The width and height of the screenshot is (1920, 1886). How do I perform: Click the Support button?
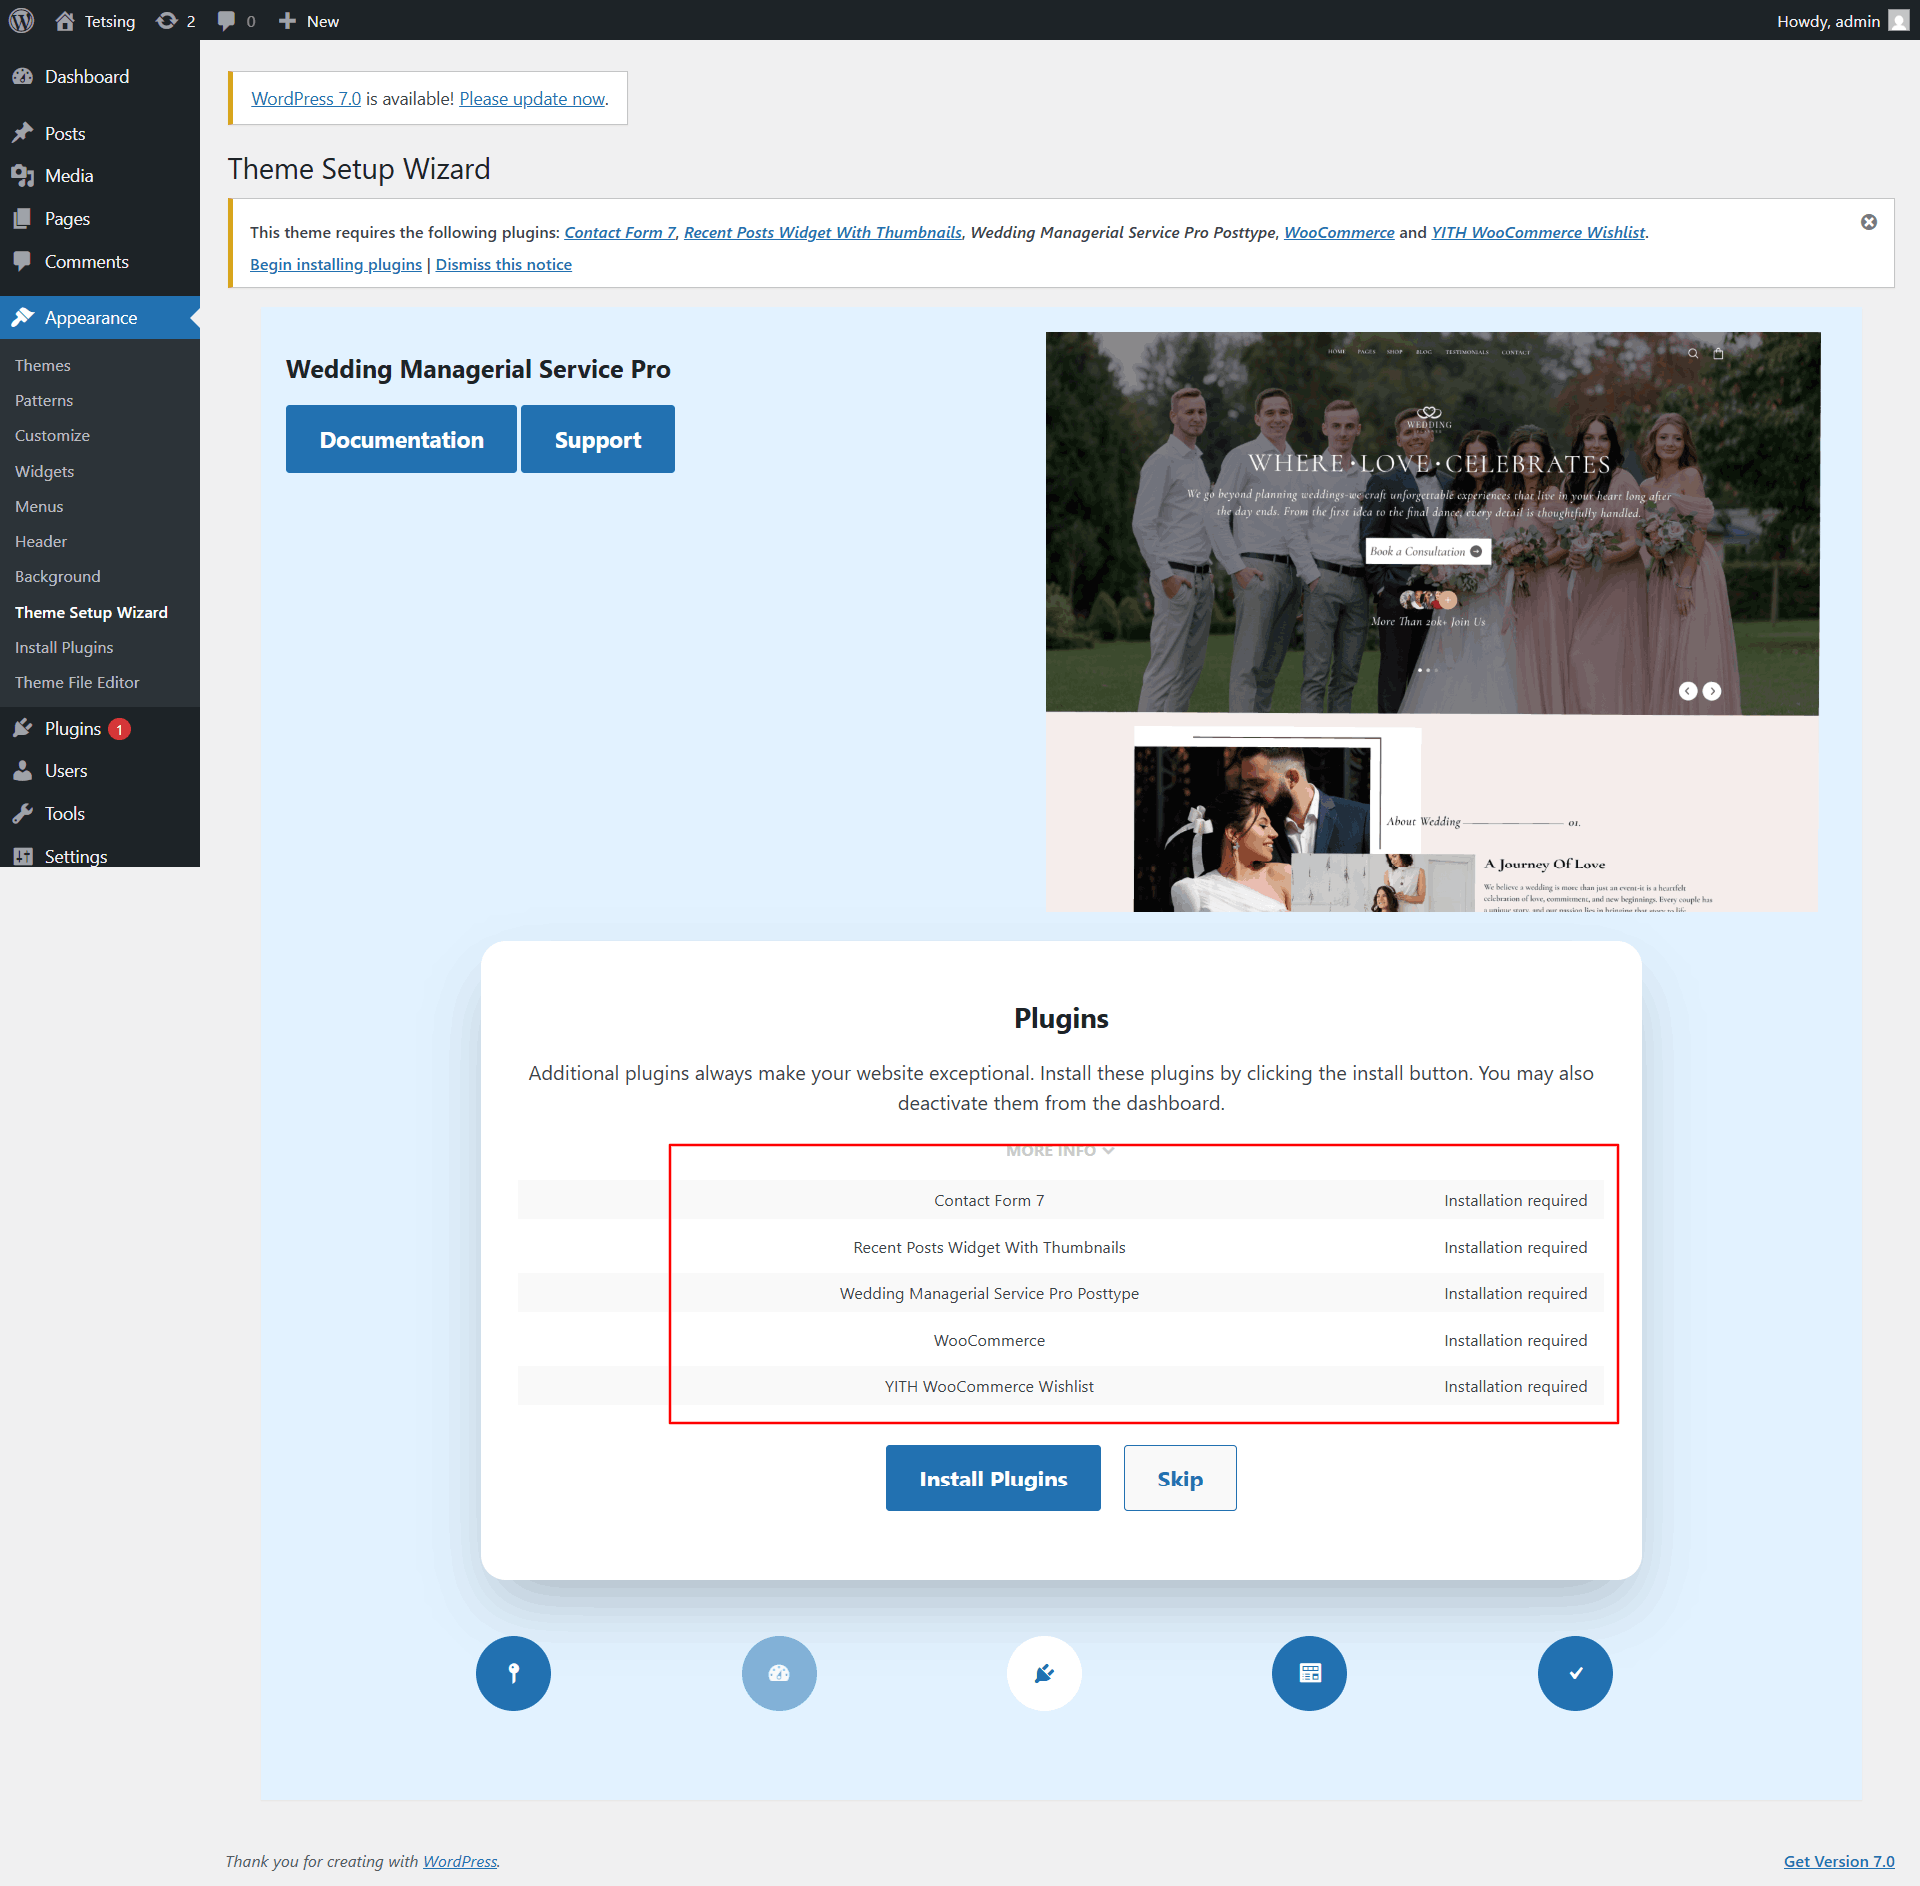(x=598, y=439)
